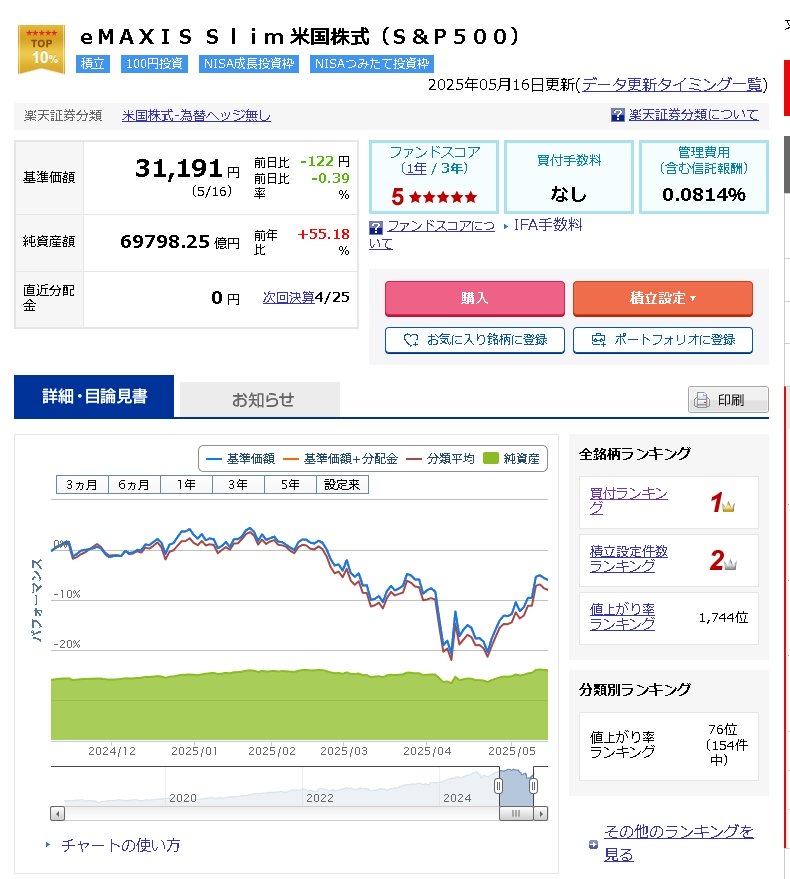Select the 3ヵ月 chart range
This screenshot has width=790, height=879.
coord(82,484)
